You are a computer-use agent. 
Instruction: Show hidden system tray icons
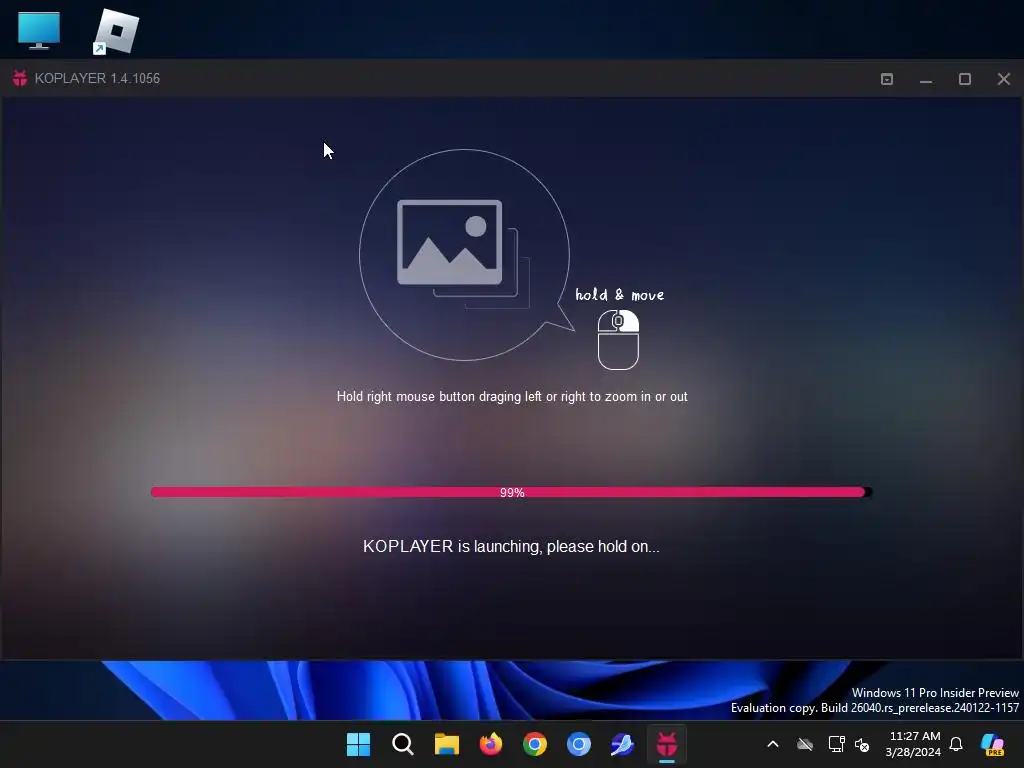coord(773,744)
